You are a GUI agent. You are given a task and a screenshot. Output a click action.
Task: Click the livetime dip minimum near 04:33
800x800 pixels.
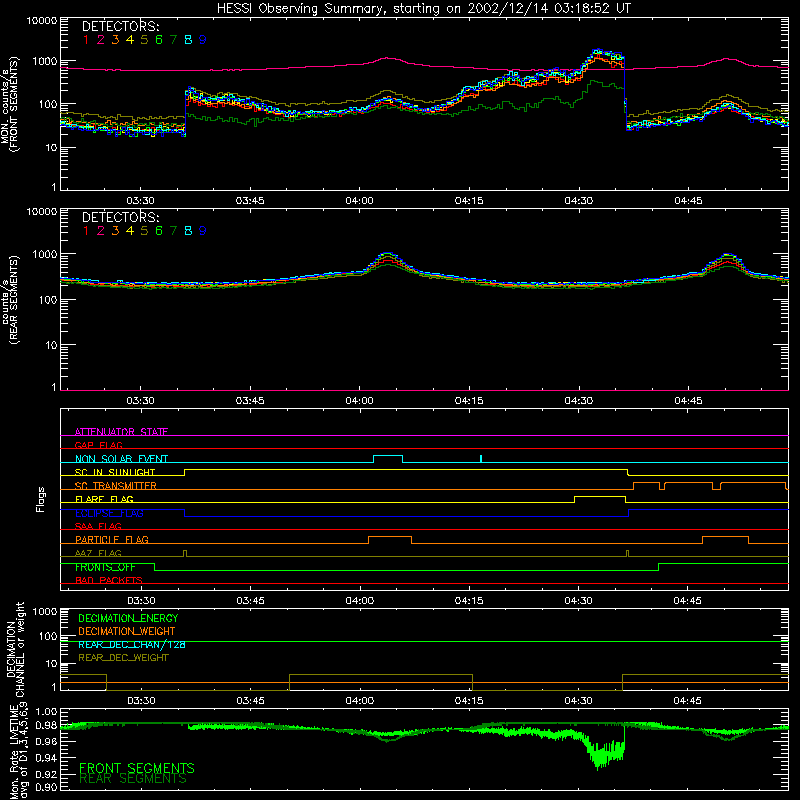[x=599, y=766]
